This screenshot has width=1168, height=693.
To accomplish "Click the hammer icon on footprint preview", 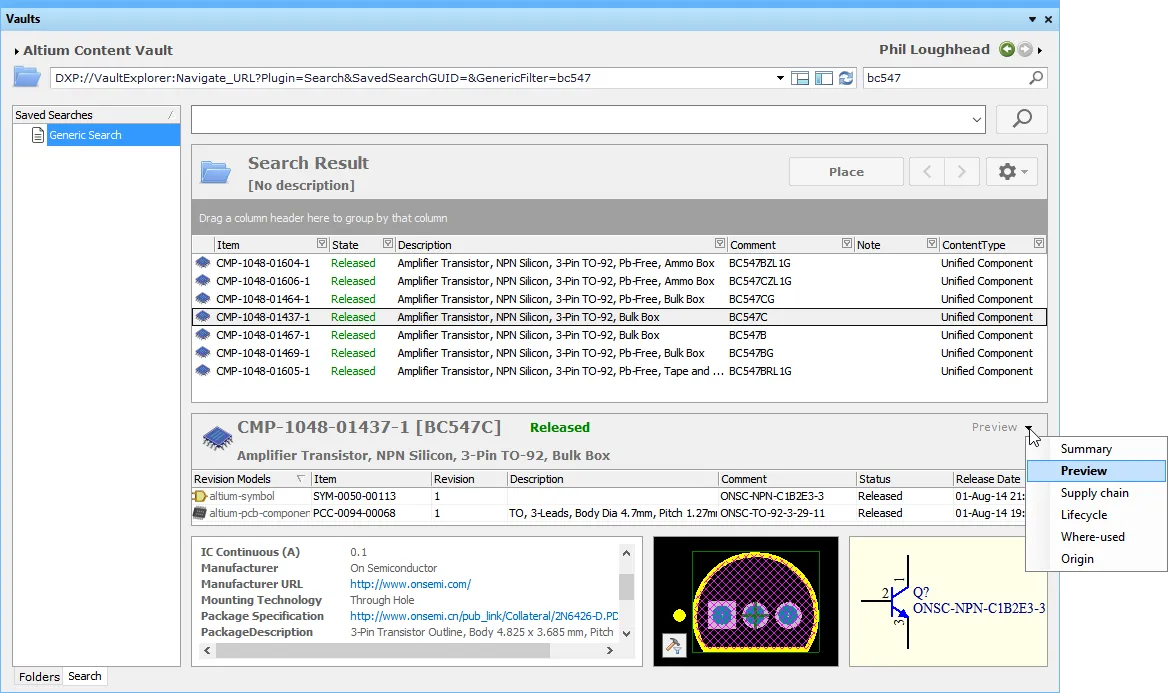I will 673,645.
